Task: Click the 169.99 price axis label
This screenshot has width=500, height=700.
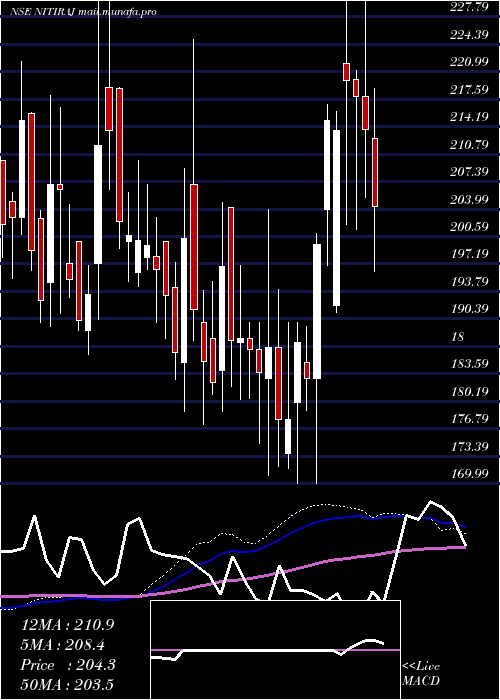Action: coord(470,474)
